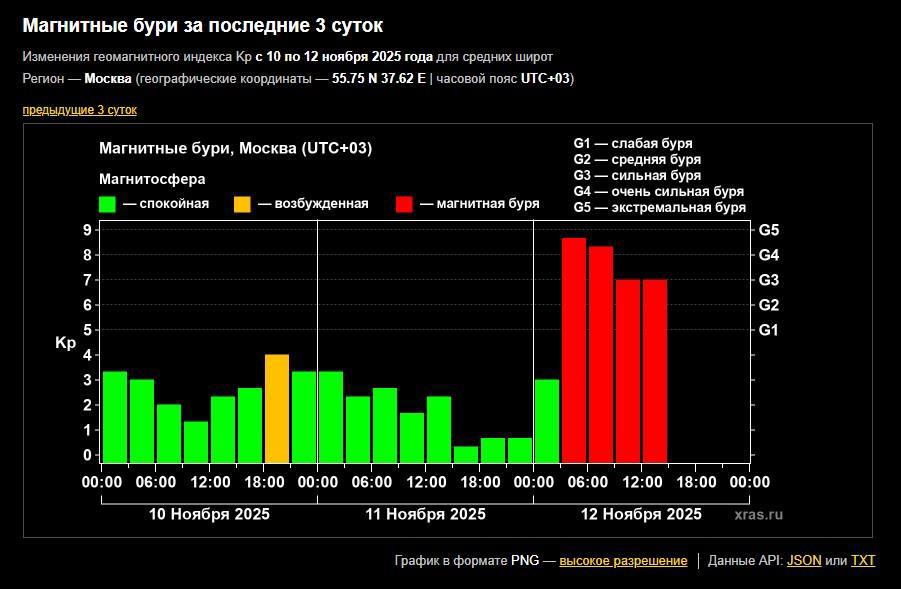Click the Kp label on the left axis
Image resolution: width=901 pixels, height=589 pixels.
65,343
